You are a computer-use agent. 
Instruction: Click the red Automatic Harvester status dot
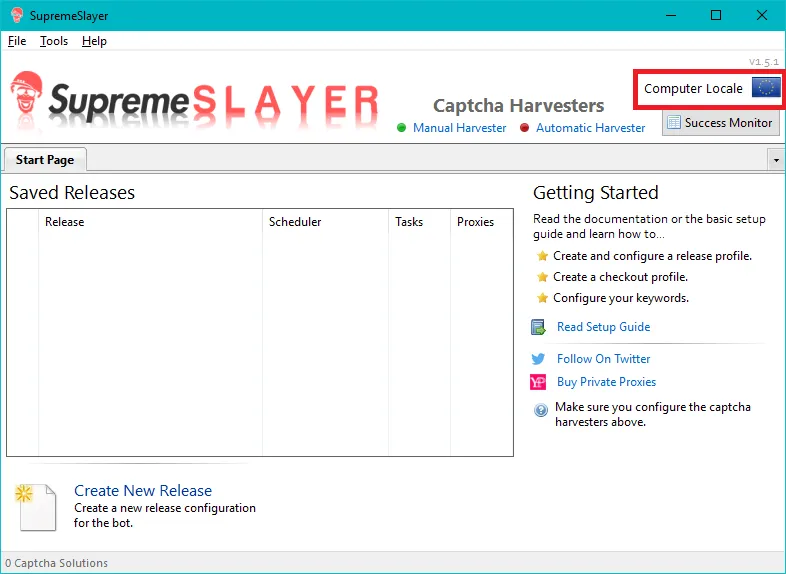coord(524,128)
